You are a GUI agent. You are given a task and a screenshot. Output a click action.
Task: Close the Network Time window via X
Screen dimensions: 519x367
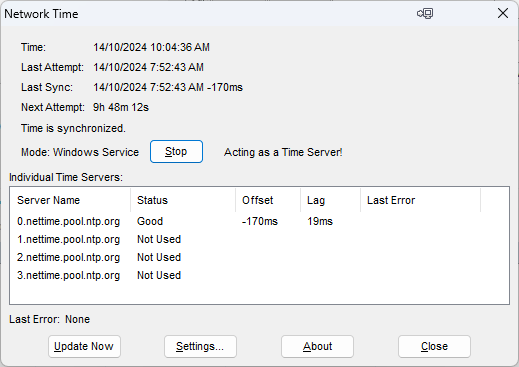(503, 14)
